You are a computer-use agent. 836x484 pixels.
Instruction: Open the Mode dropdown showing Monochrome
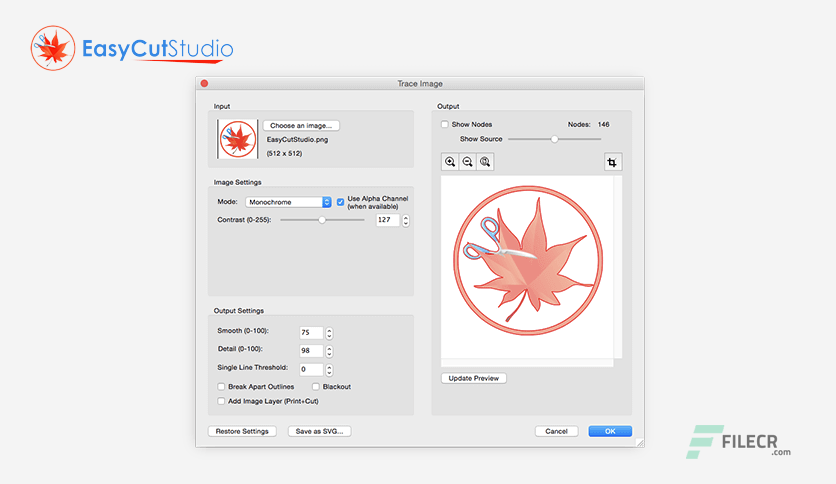coord(288,202)
